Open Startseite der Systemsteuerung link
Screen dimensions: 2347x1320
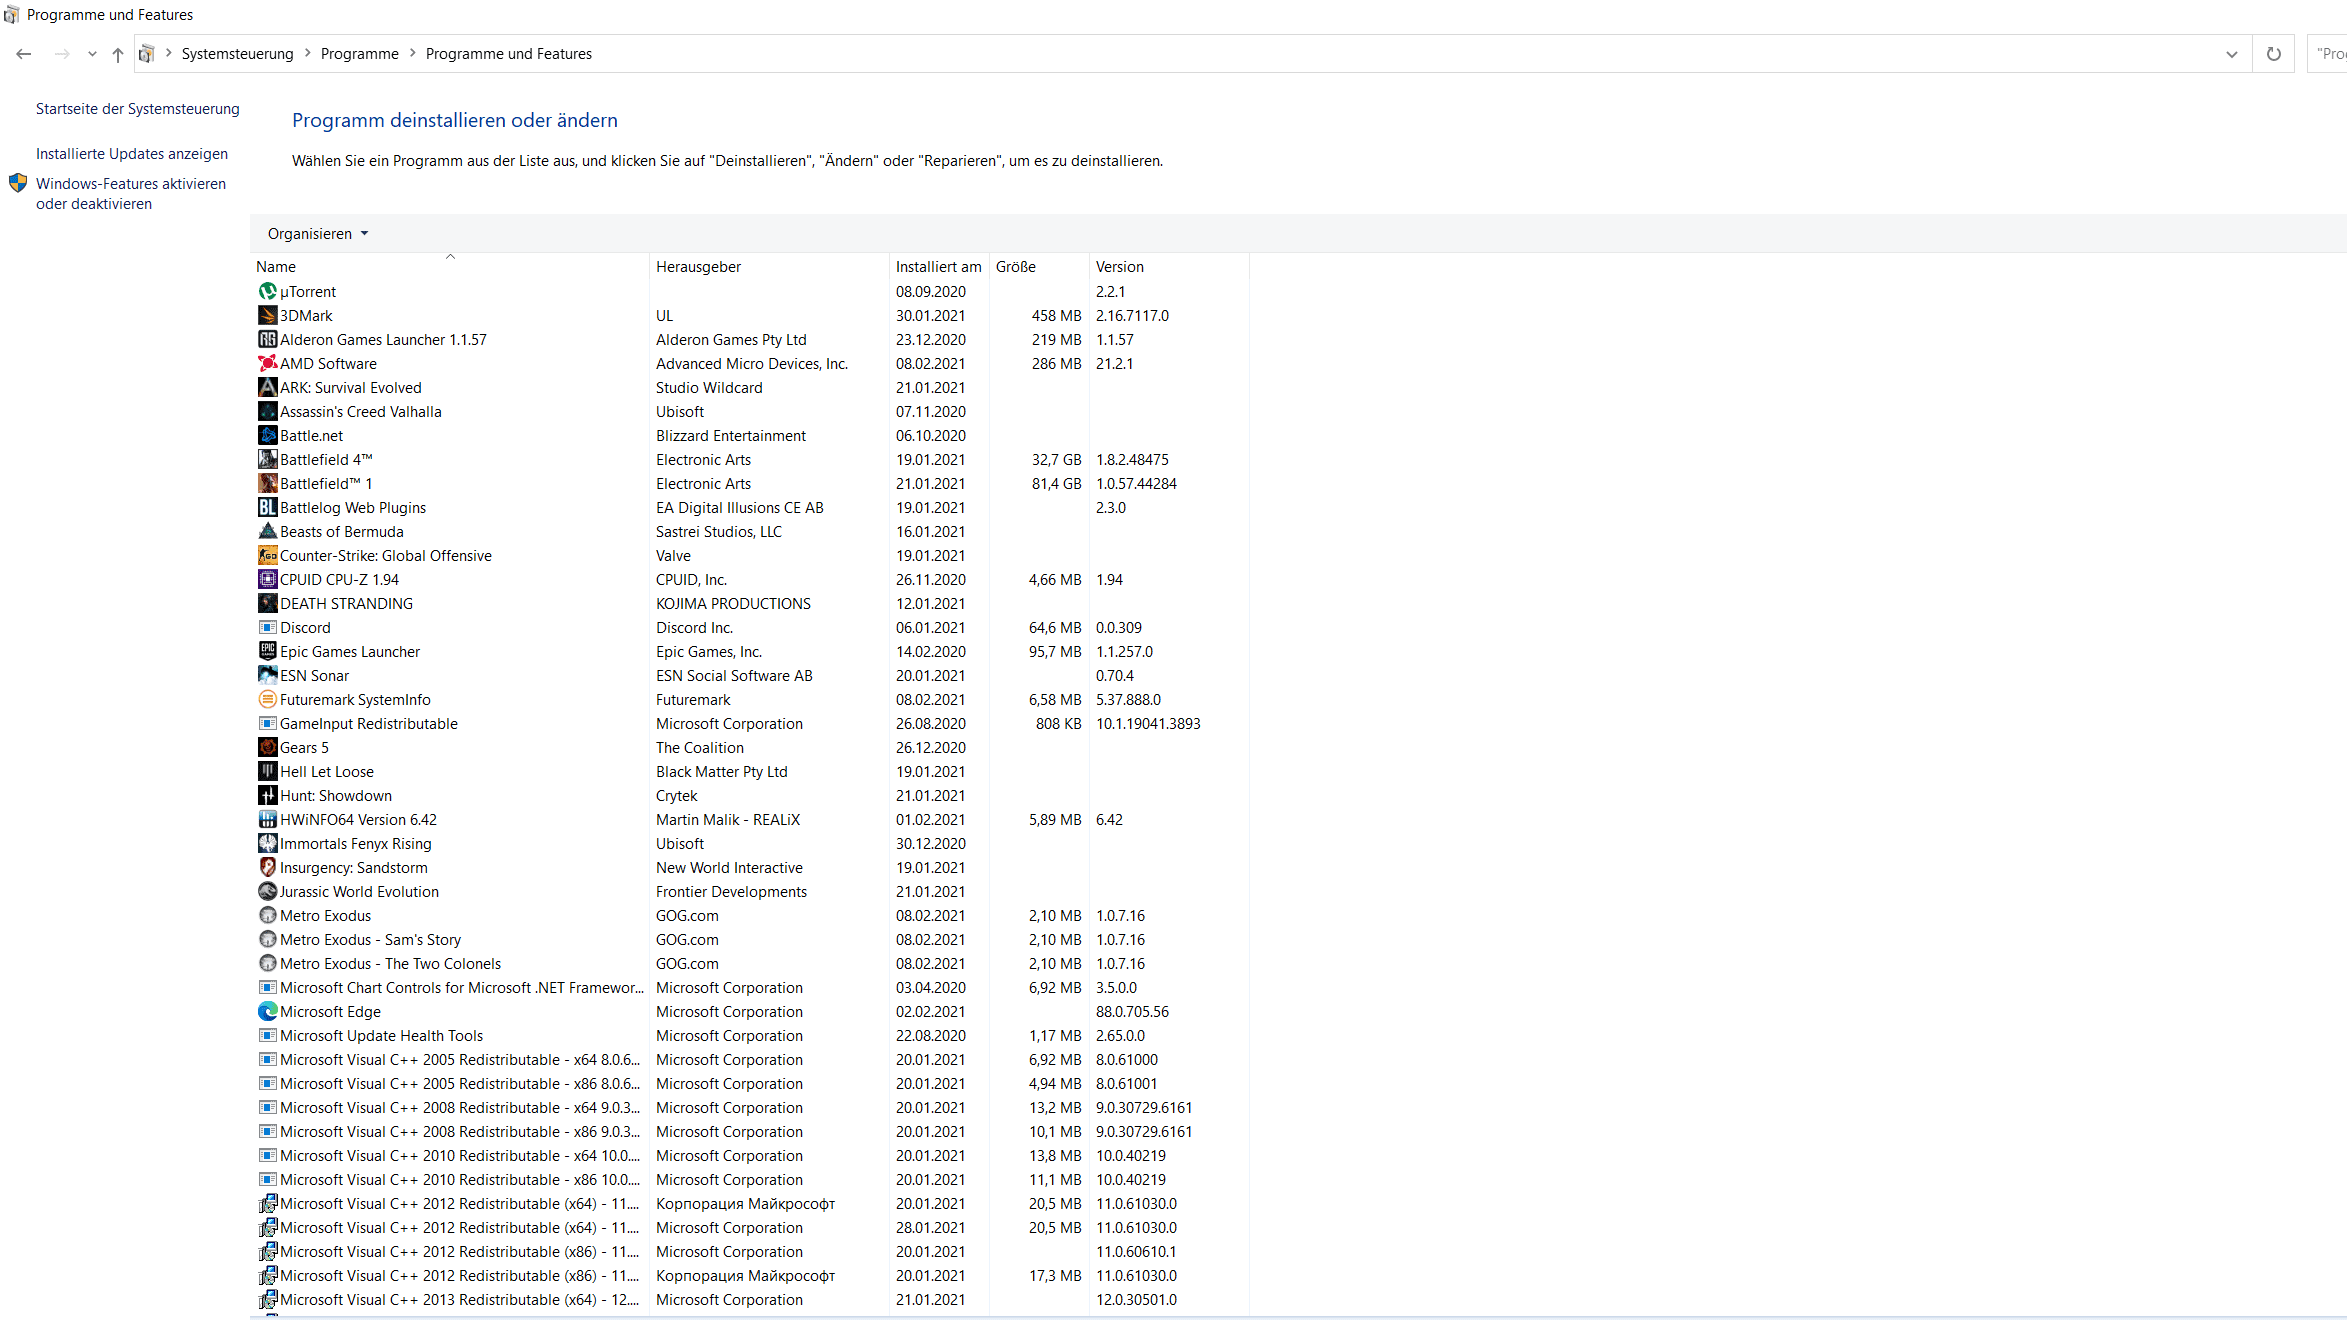138,108
